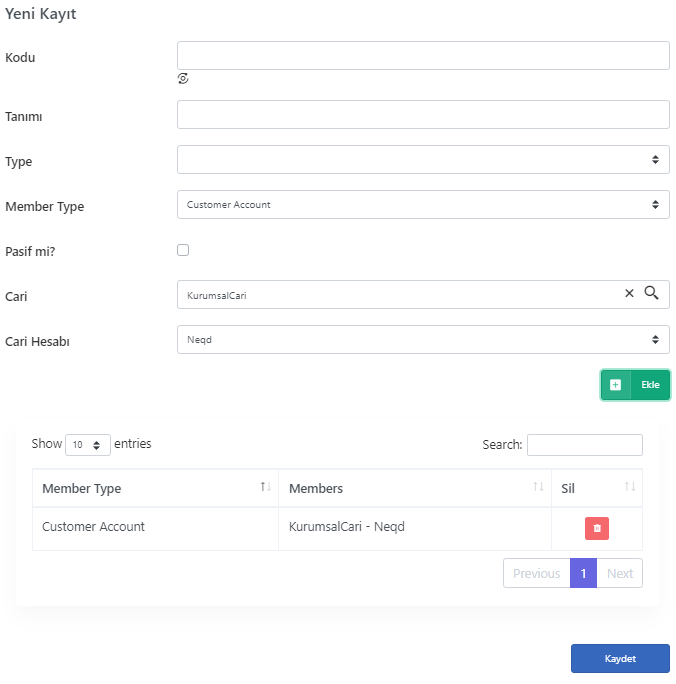
Task: Save the record with Kaydet
Action: coord(620,658)
